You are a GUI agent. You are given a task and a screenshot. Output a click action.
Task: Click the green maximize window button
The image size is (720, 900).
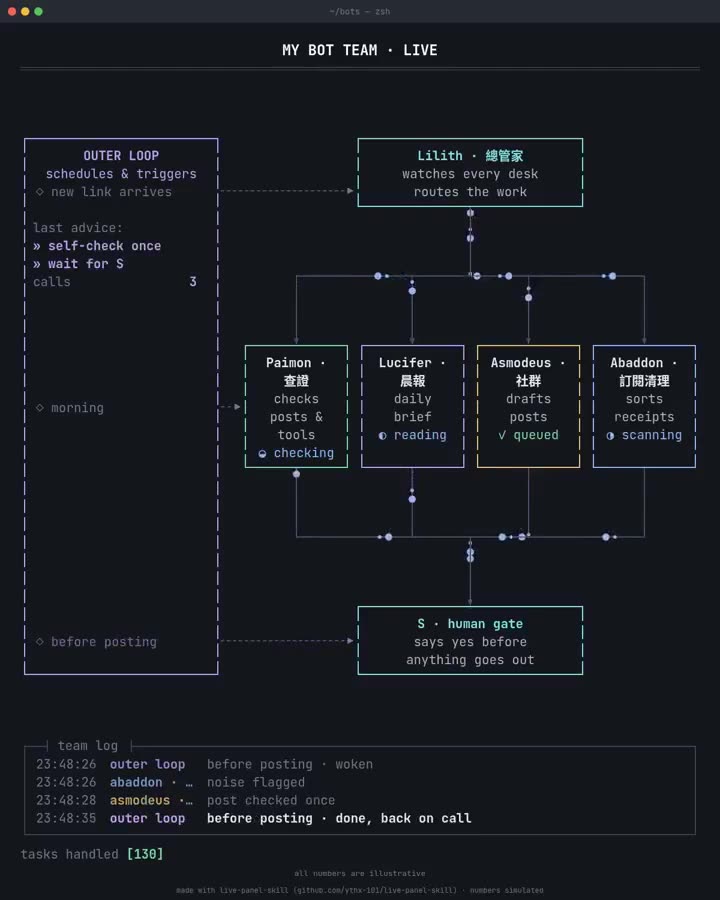[x=38, y=11]
